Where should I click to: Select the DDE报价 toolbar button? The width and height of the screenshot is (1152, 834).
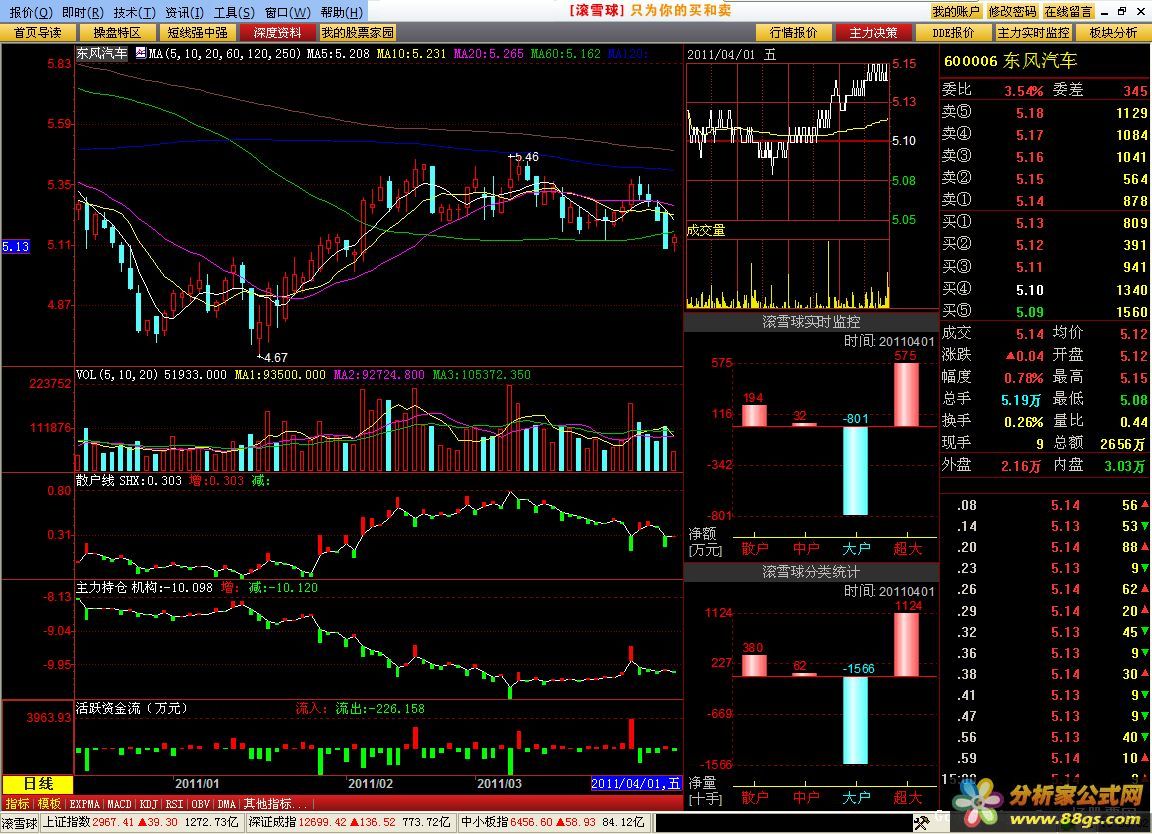point(953,33)
